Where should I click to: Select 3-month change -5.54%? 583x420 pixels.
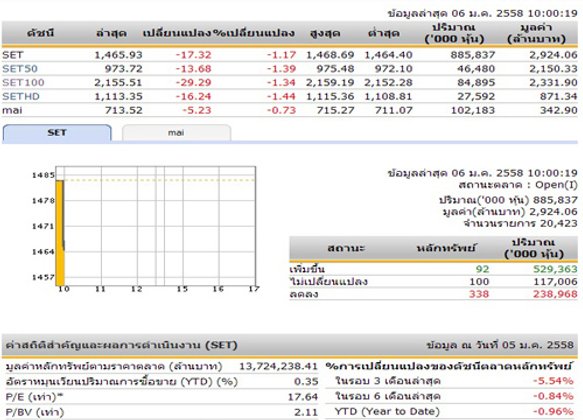click(553, 381)
